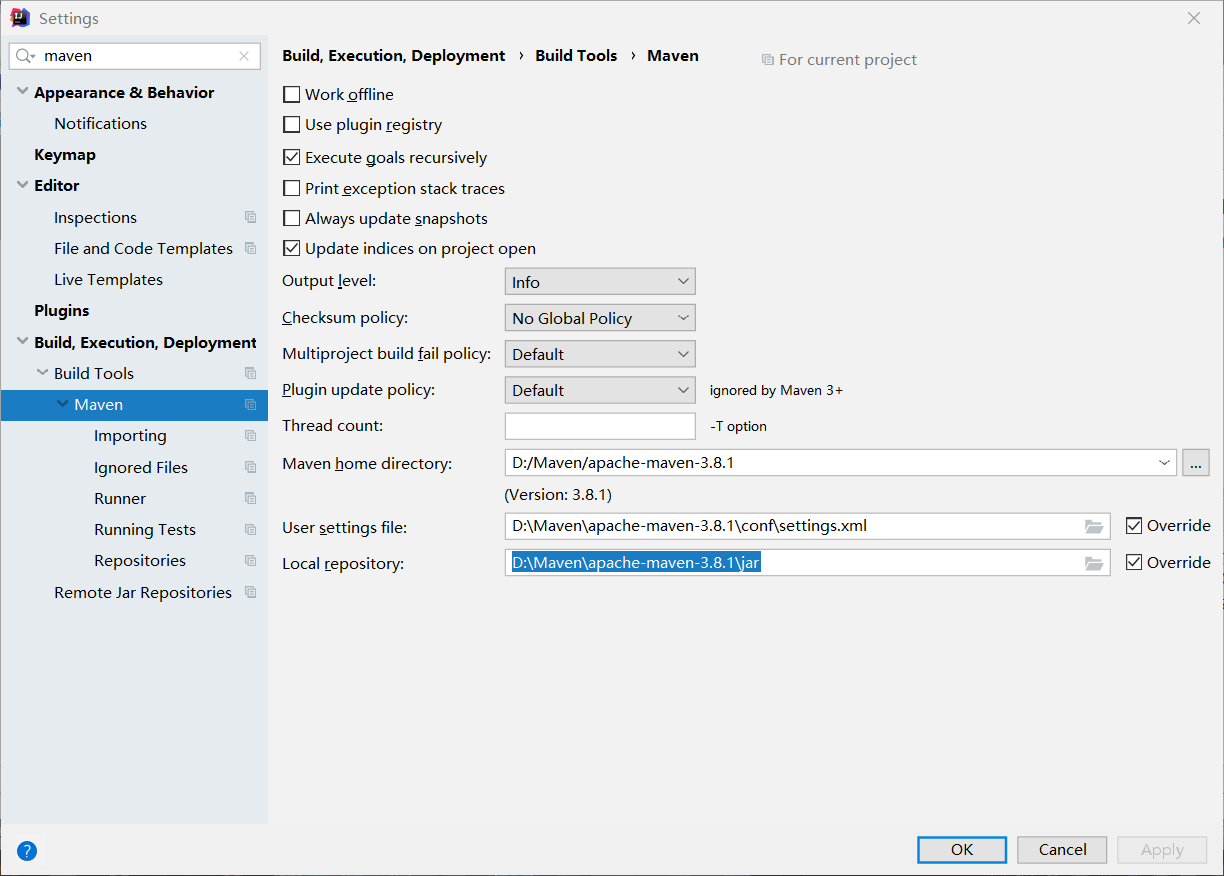Open the Repositories settings page
The height and width of the screenshot is (876, 1224).
point(140,561)
